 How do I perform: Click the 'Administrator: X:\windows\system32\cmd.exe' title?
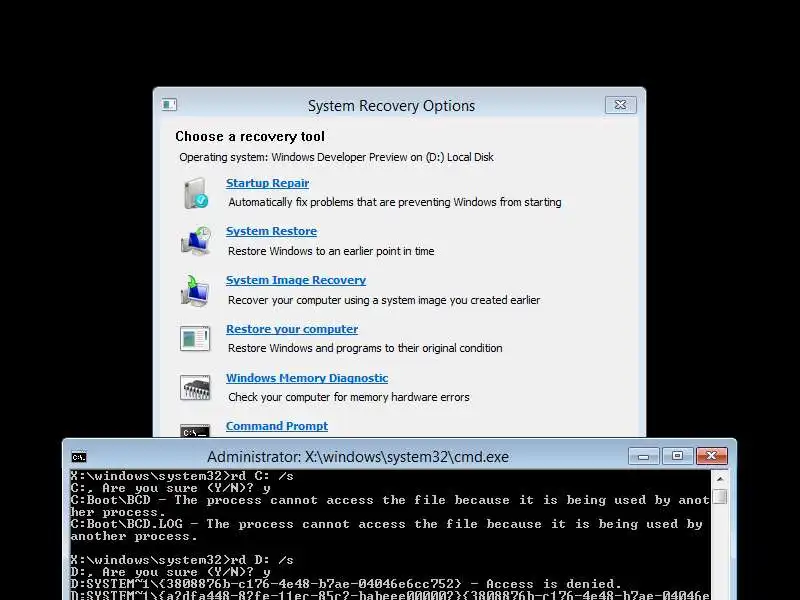358,457
